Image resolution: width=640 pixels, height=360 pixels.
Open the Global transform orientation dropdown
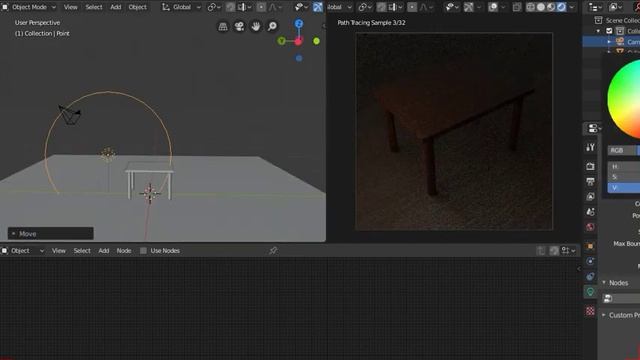181,7
